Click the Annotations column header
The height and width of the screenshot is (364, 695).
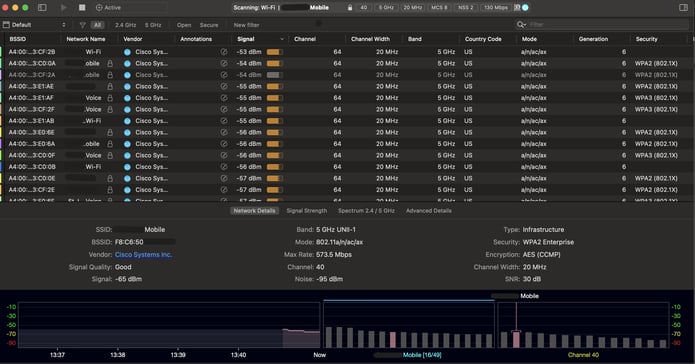pos(196,39)
